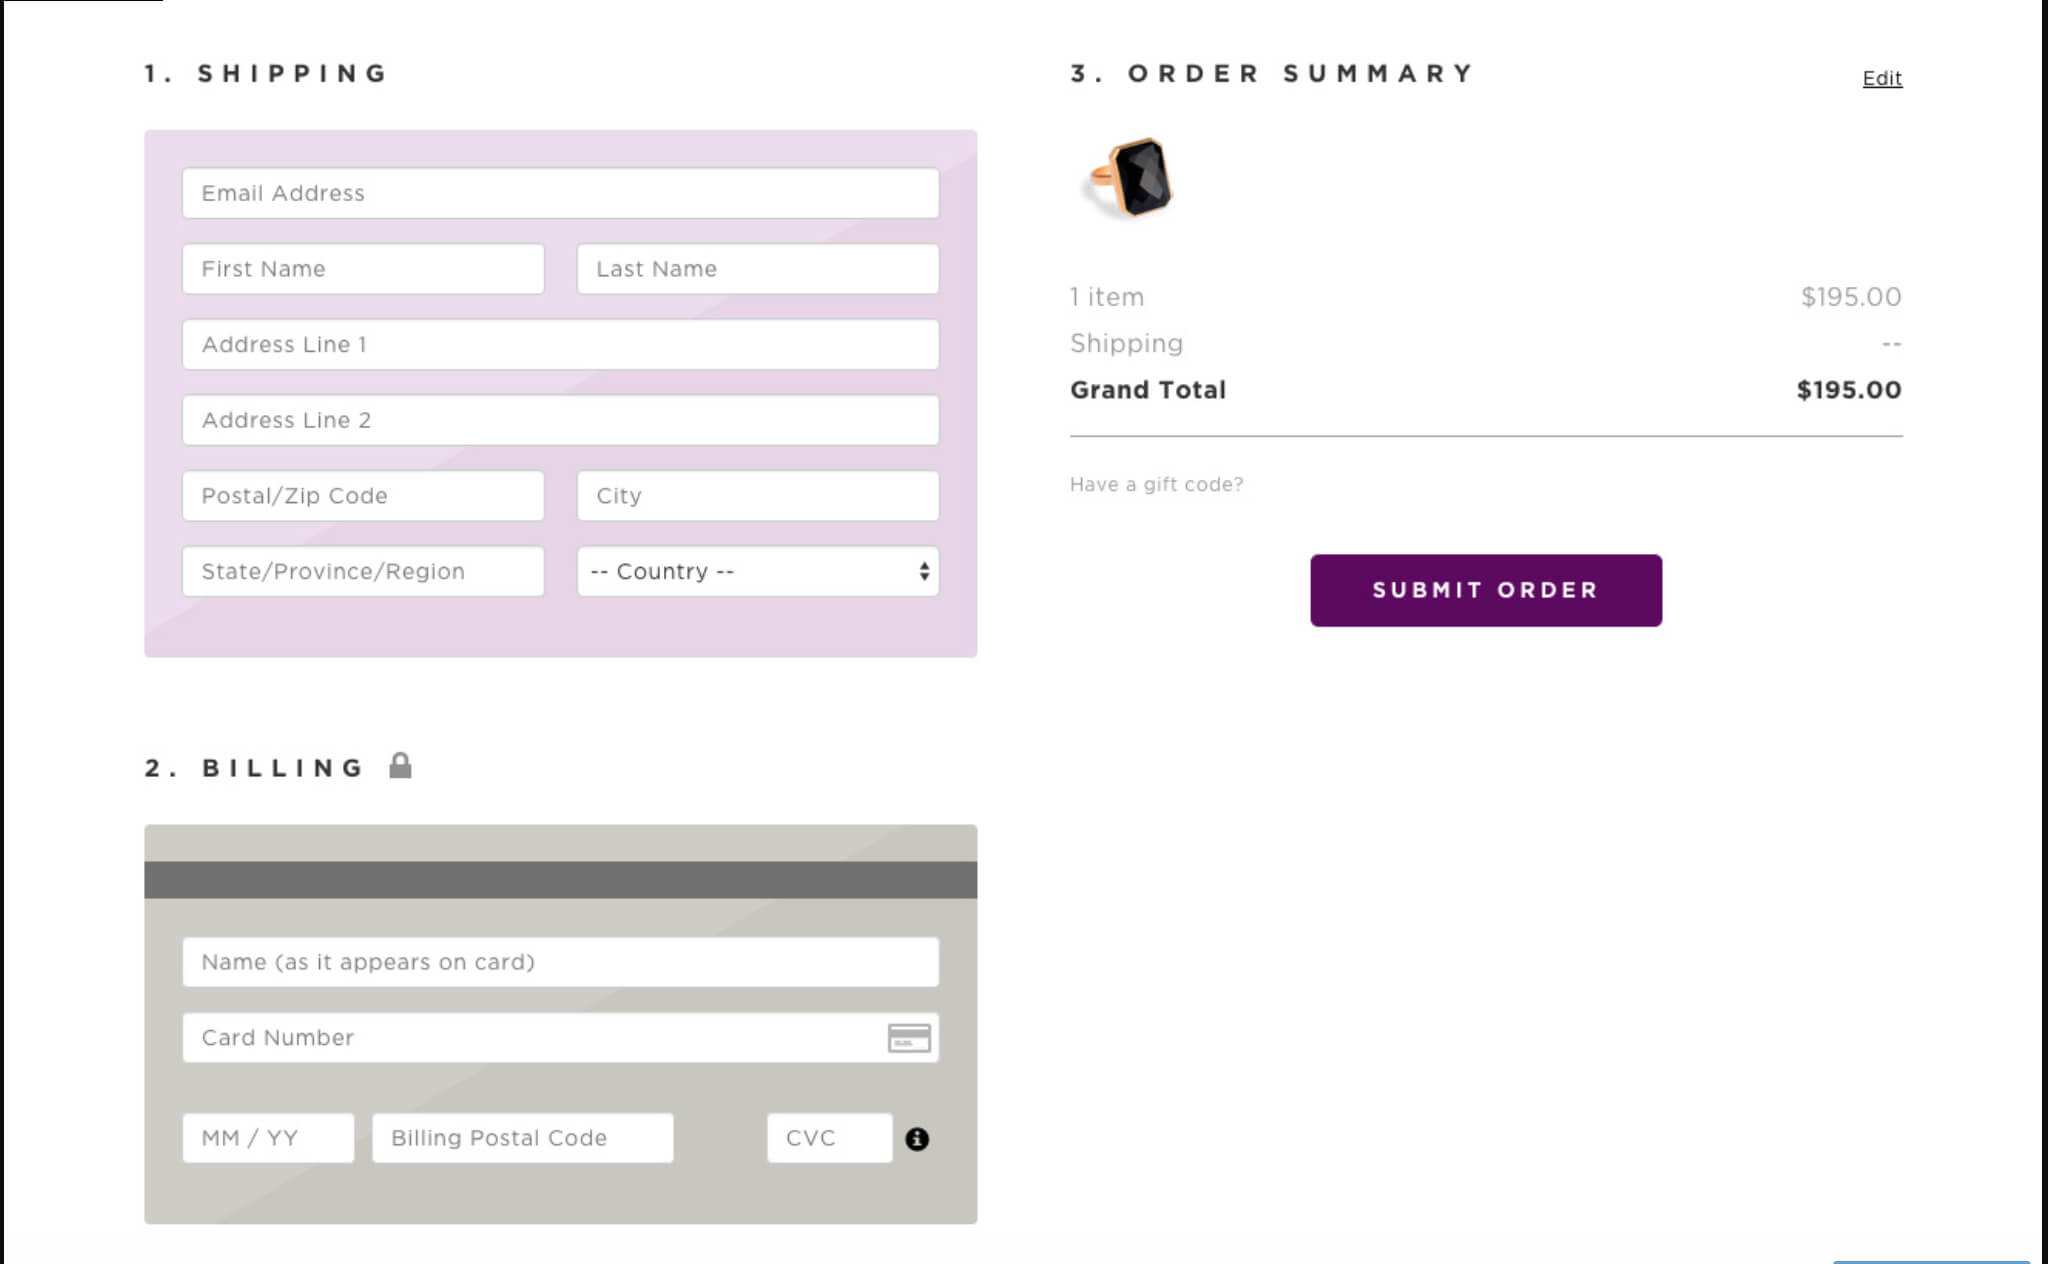Click the City input field
2048x1264 pixels.
(x=757, y=495)
